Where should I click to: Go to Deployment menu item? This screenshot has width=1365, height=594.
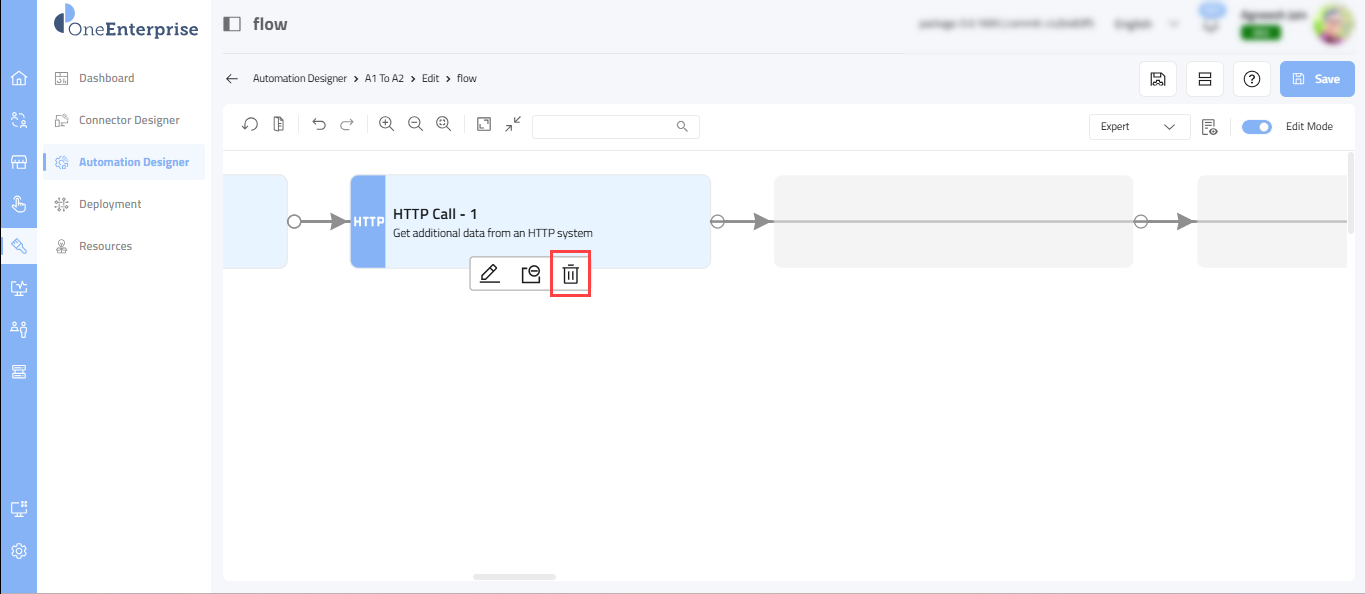(x=110, y=204)
